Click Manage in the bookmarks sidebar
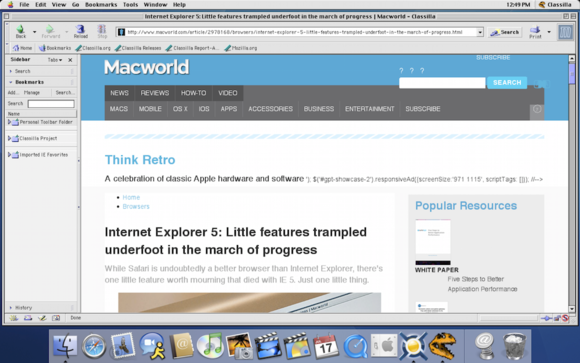Image resolution: width=580 pixels, height=363 pixels. [32, 93]
